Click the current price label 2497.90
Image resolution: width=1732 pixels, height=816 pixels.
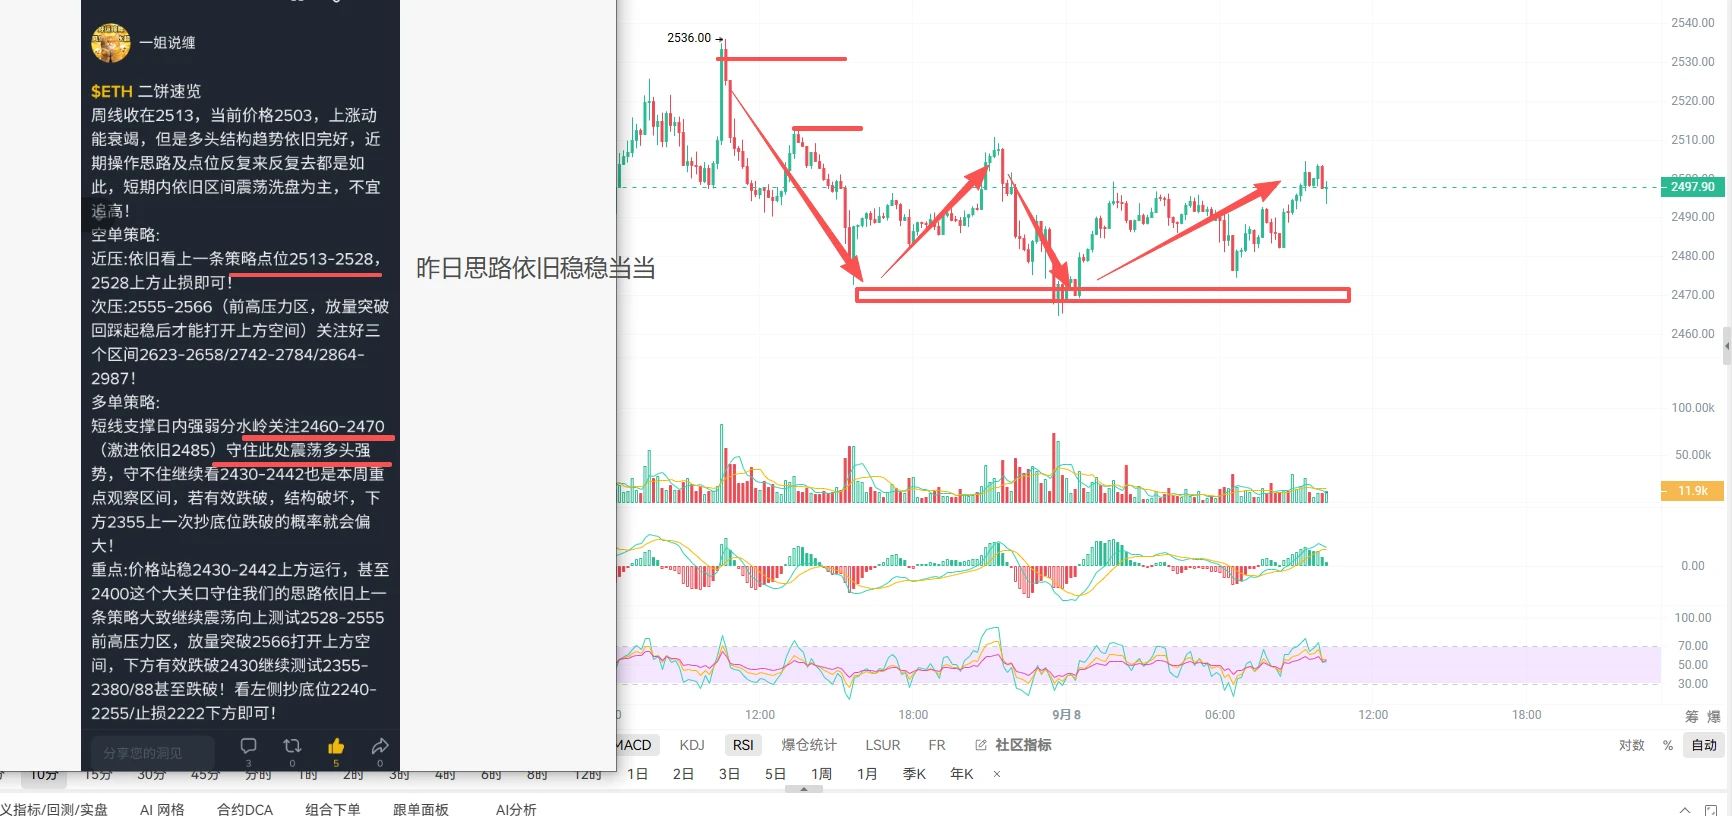1692,187
